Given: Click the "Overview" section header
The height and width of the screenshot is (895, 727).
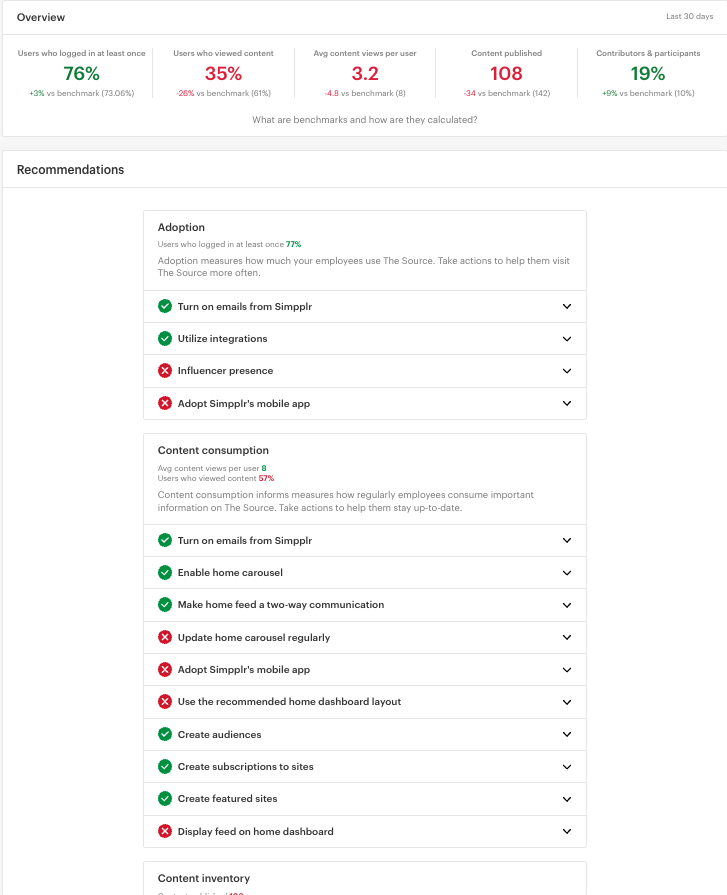Looking at the screenshot, I should (x=40, y=17).
